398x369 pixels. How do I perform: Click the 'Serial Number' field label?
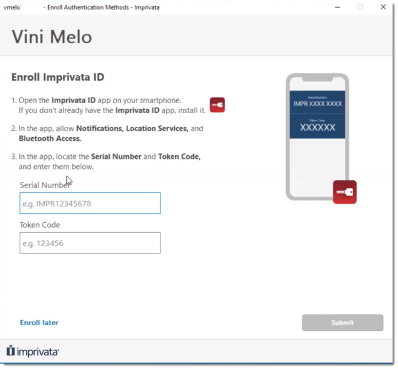(45, 185)
